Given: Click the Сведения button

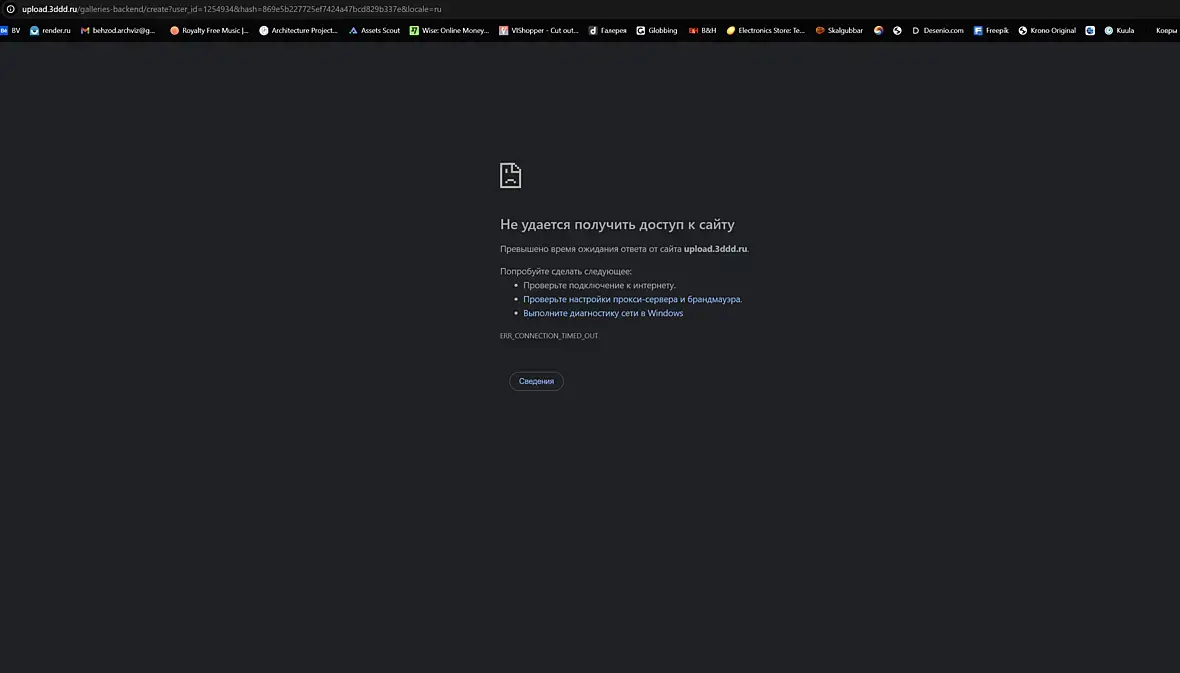Looking at the screenshot, I should (536, 382).
